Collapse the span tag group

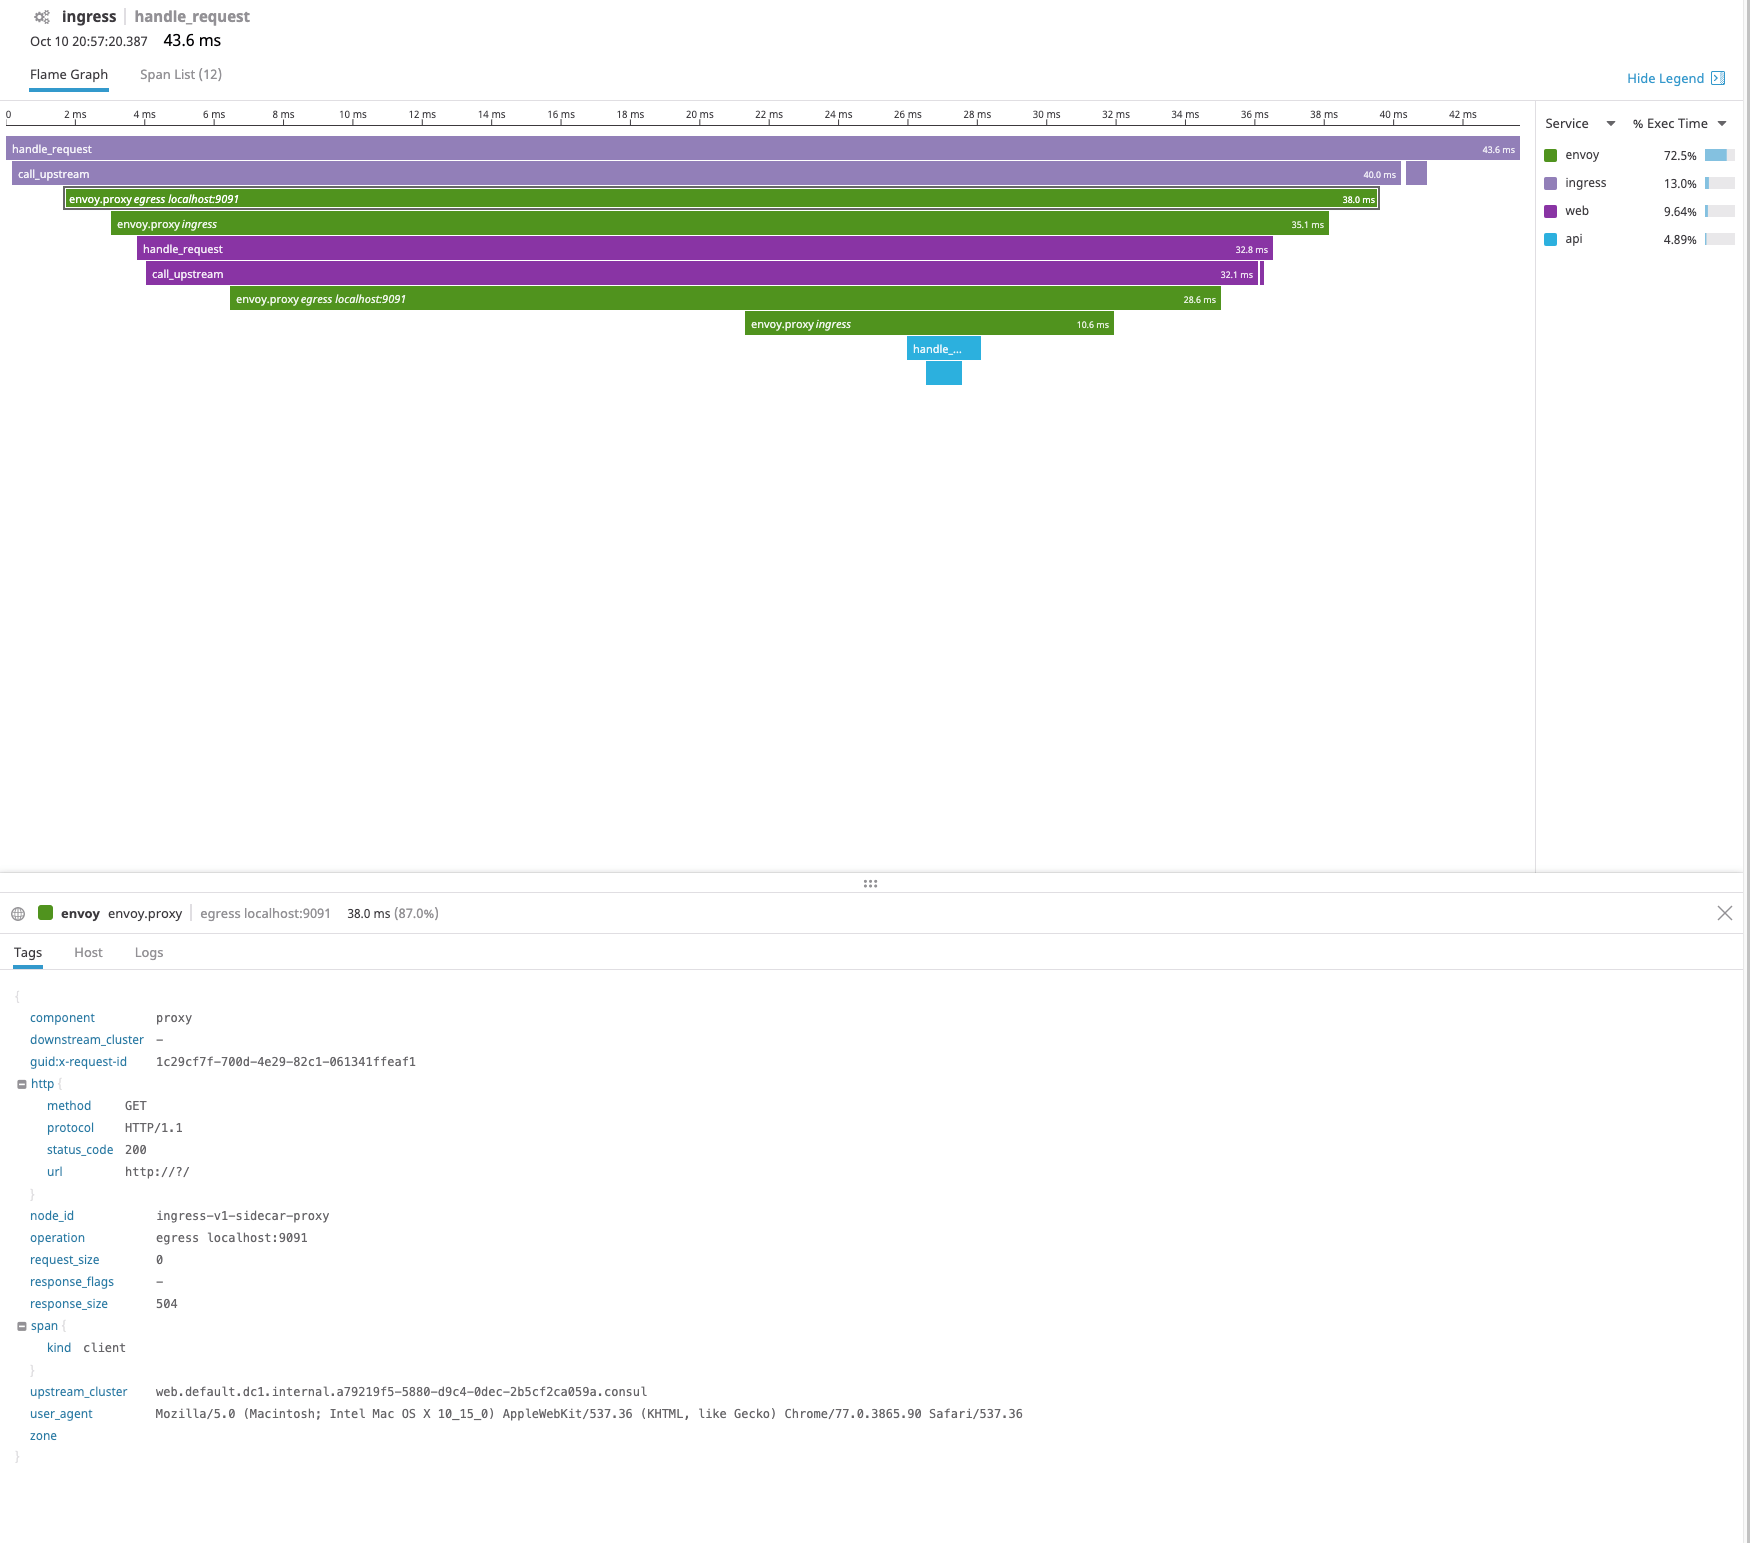[x=22, y=1325]
